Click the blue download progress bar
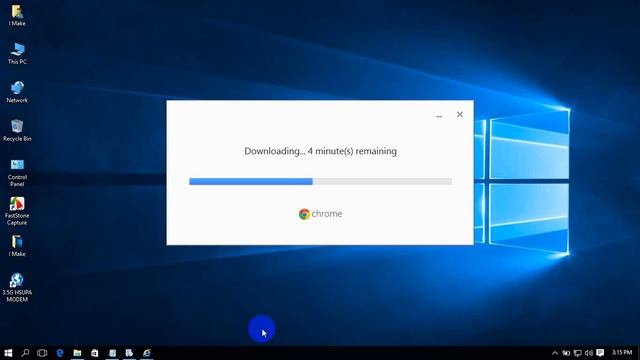 [x=320, y=182]
